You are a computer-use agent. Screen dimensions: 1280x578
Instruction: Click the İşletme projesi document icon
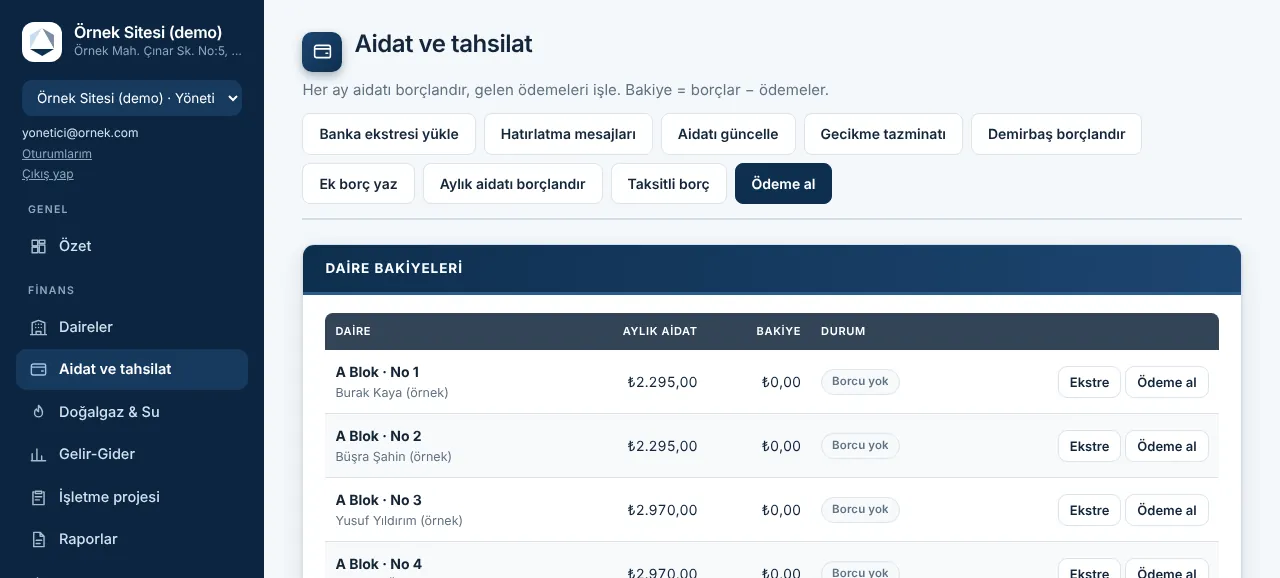coord(39,497)
